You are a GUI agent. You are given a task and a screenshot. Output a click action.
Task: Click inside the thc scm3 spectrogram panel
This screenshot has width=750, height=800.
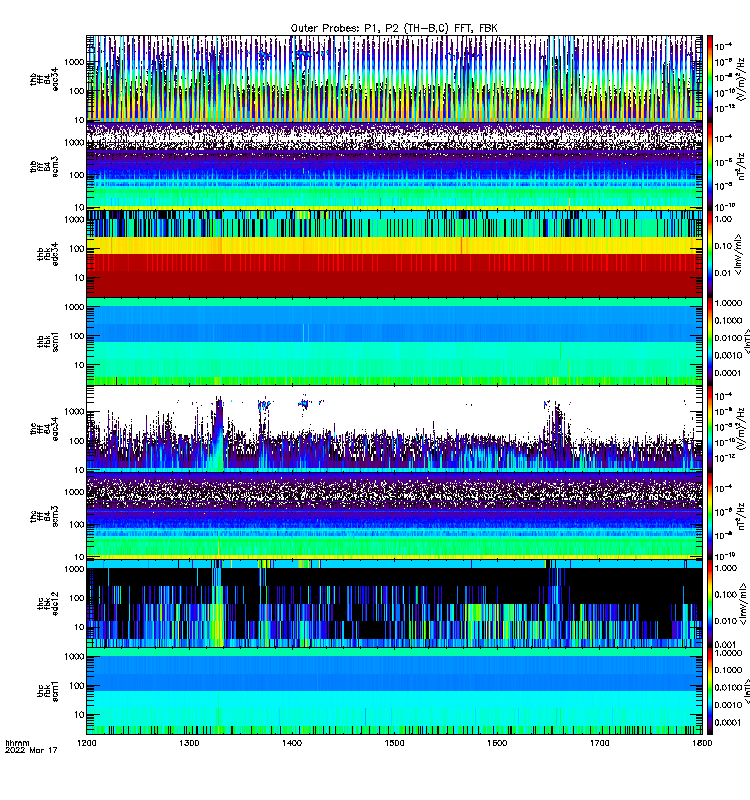394,516
